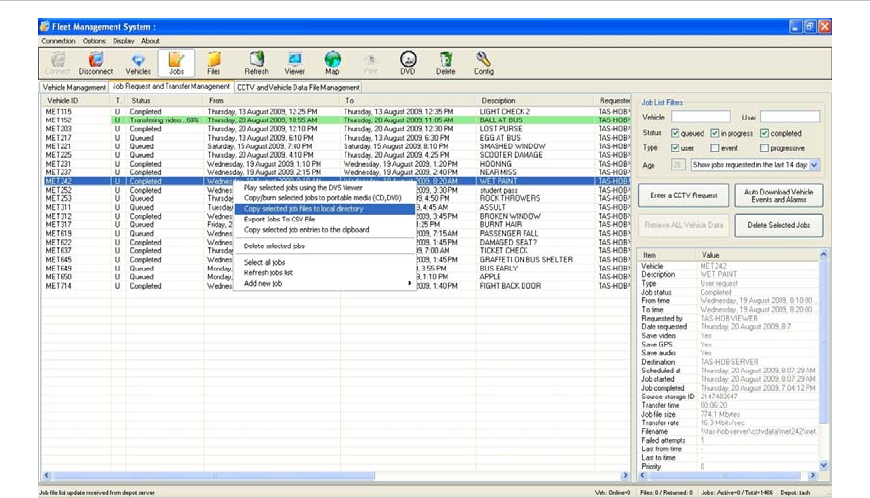Open the Connection menu
This screenshot has height=498, width=870.
(x=58, y=41)
